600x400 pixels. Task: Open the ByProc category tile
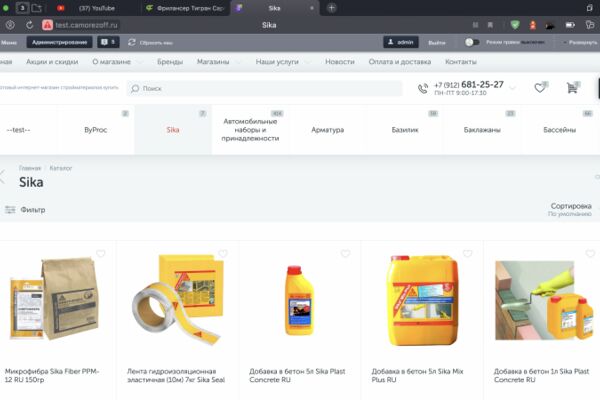(96, 130)
